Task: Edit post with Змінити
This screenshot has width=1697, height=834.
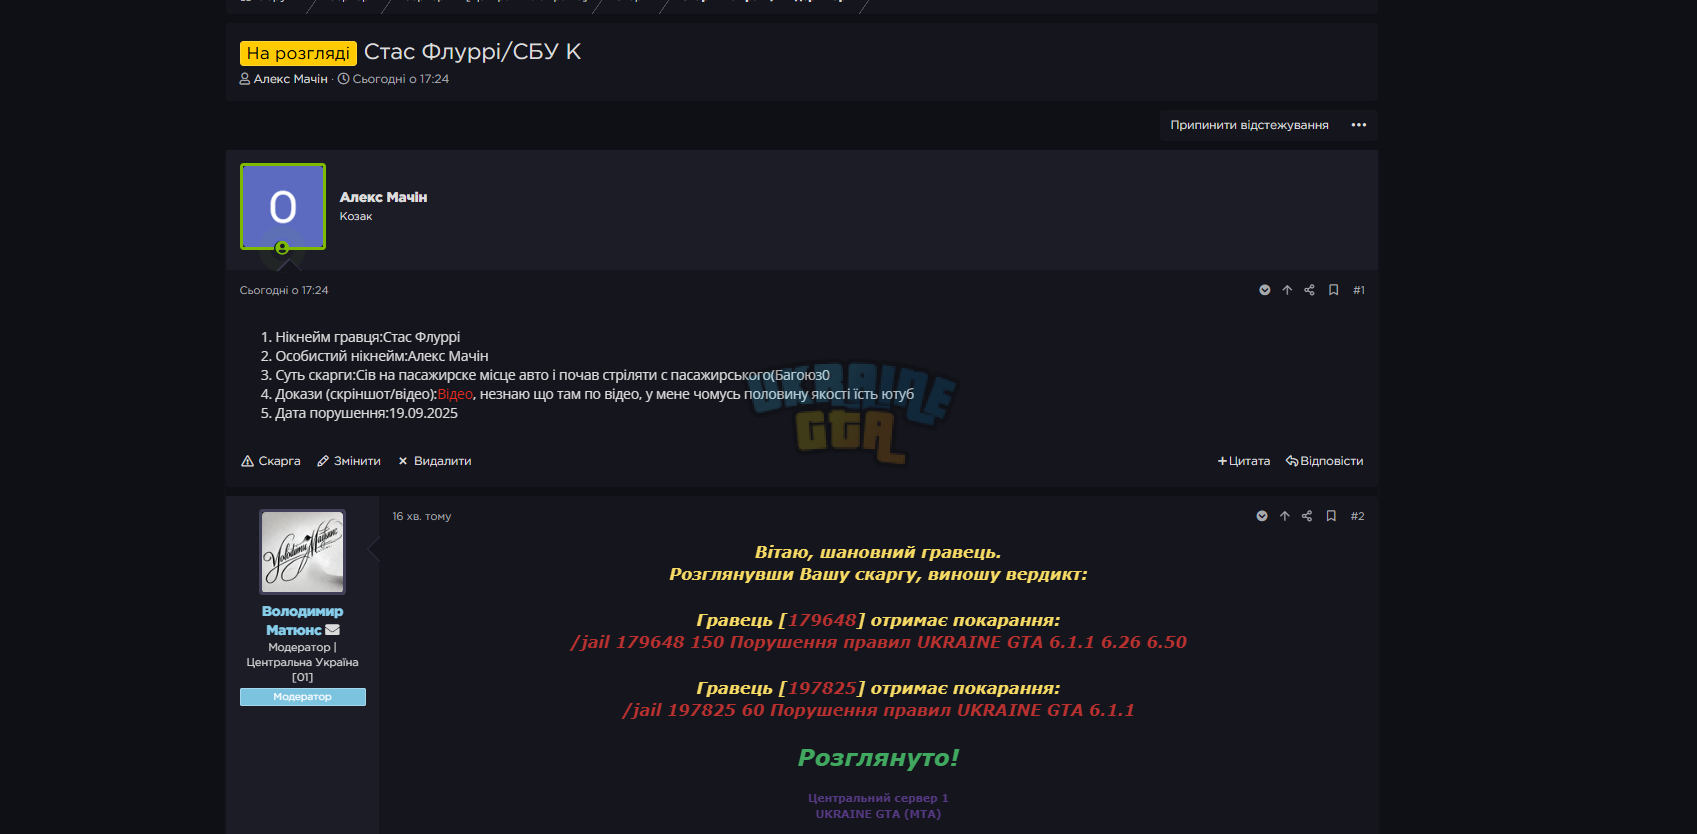Action: (349, 461)
